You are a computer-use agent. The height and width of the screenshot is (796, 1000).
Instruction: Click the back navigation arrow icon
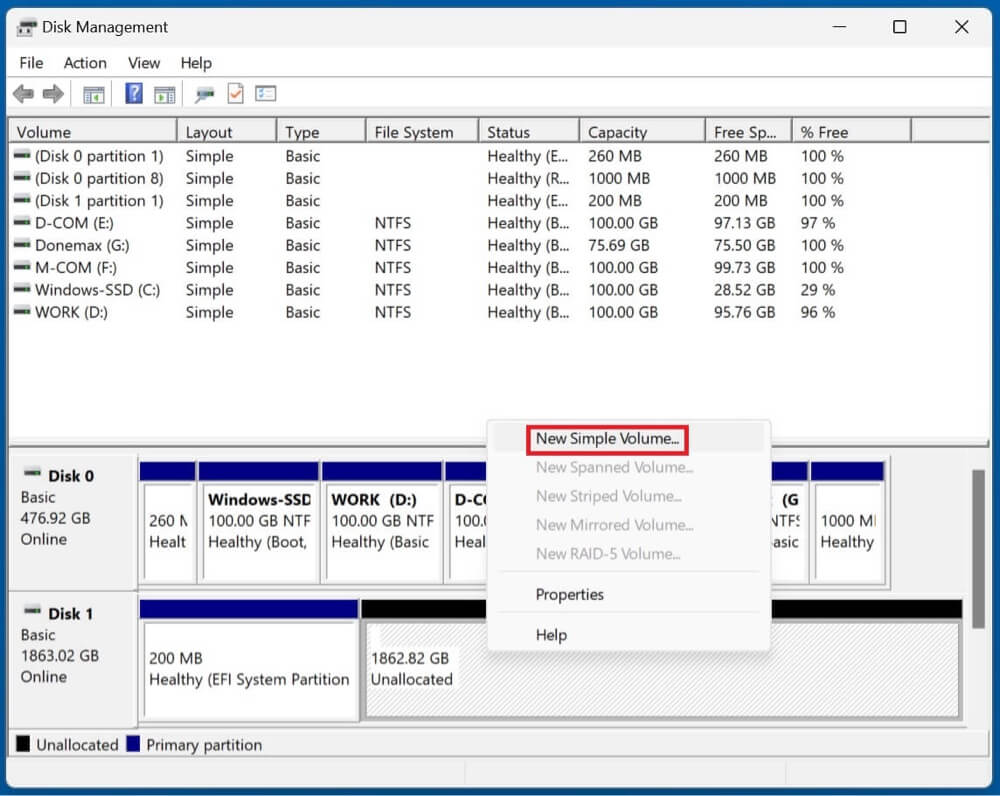(22, 93)
